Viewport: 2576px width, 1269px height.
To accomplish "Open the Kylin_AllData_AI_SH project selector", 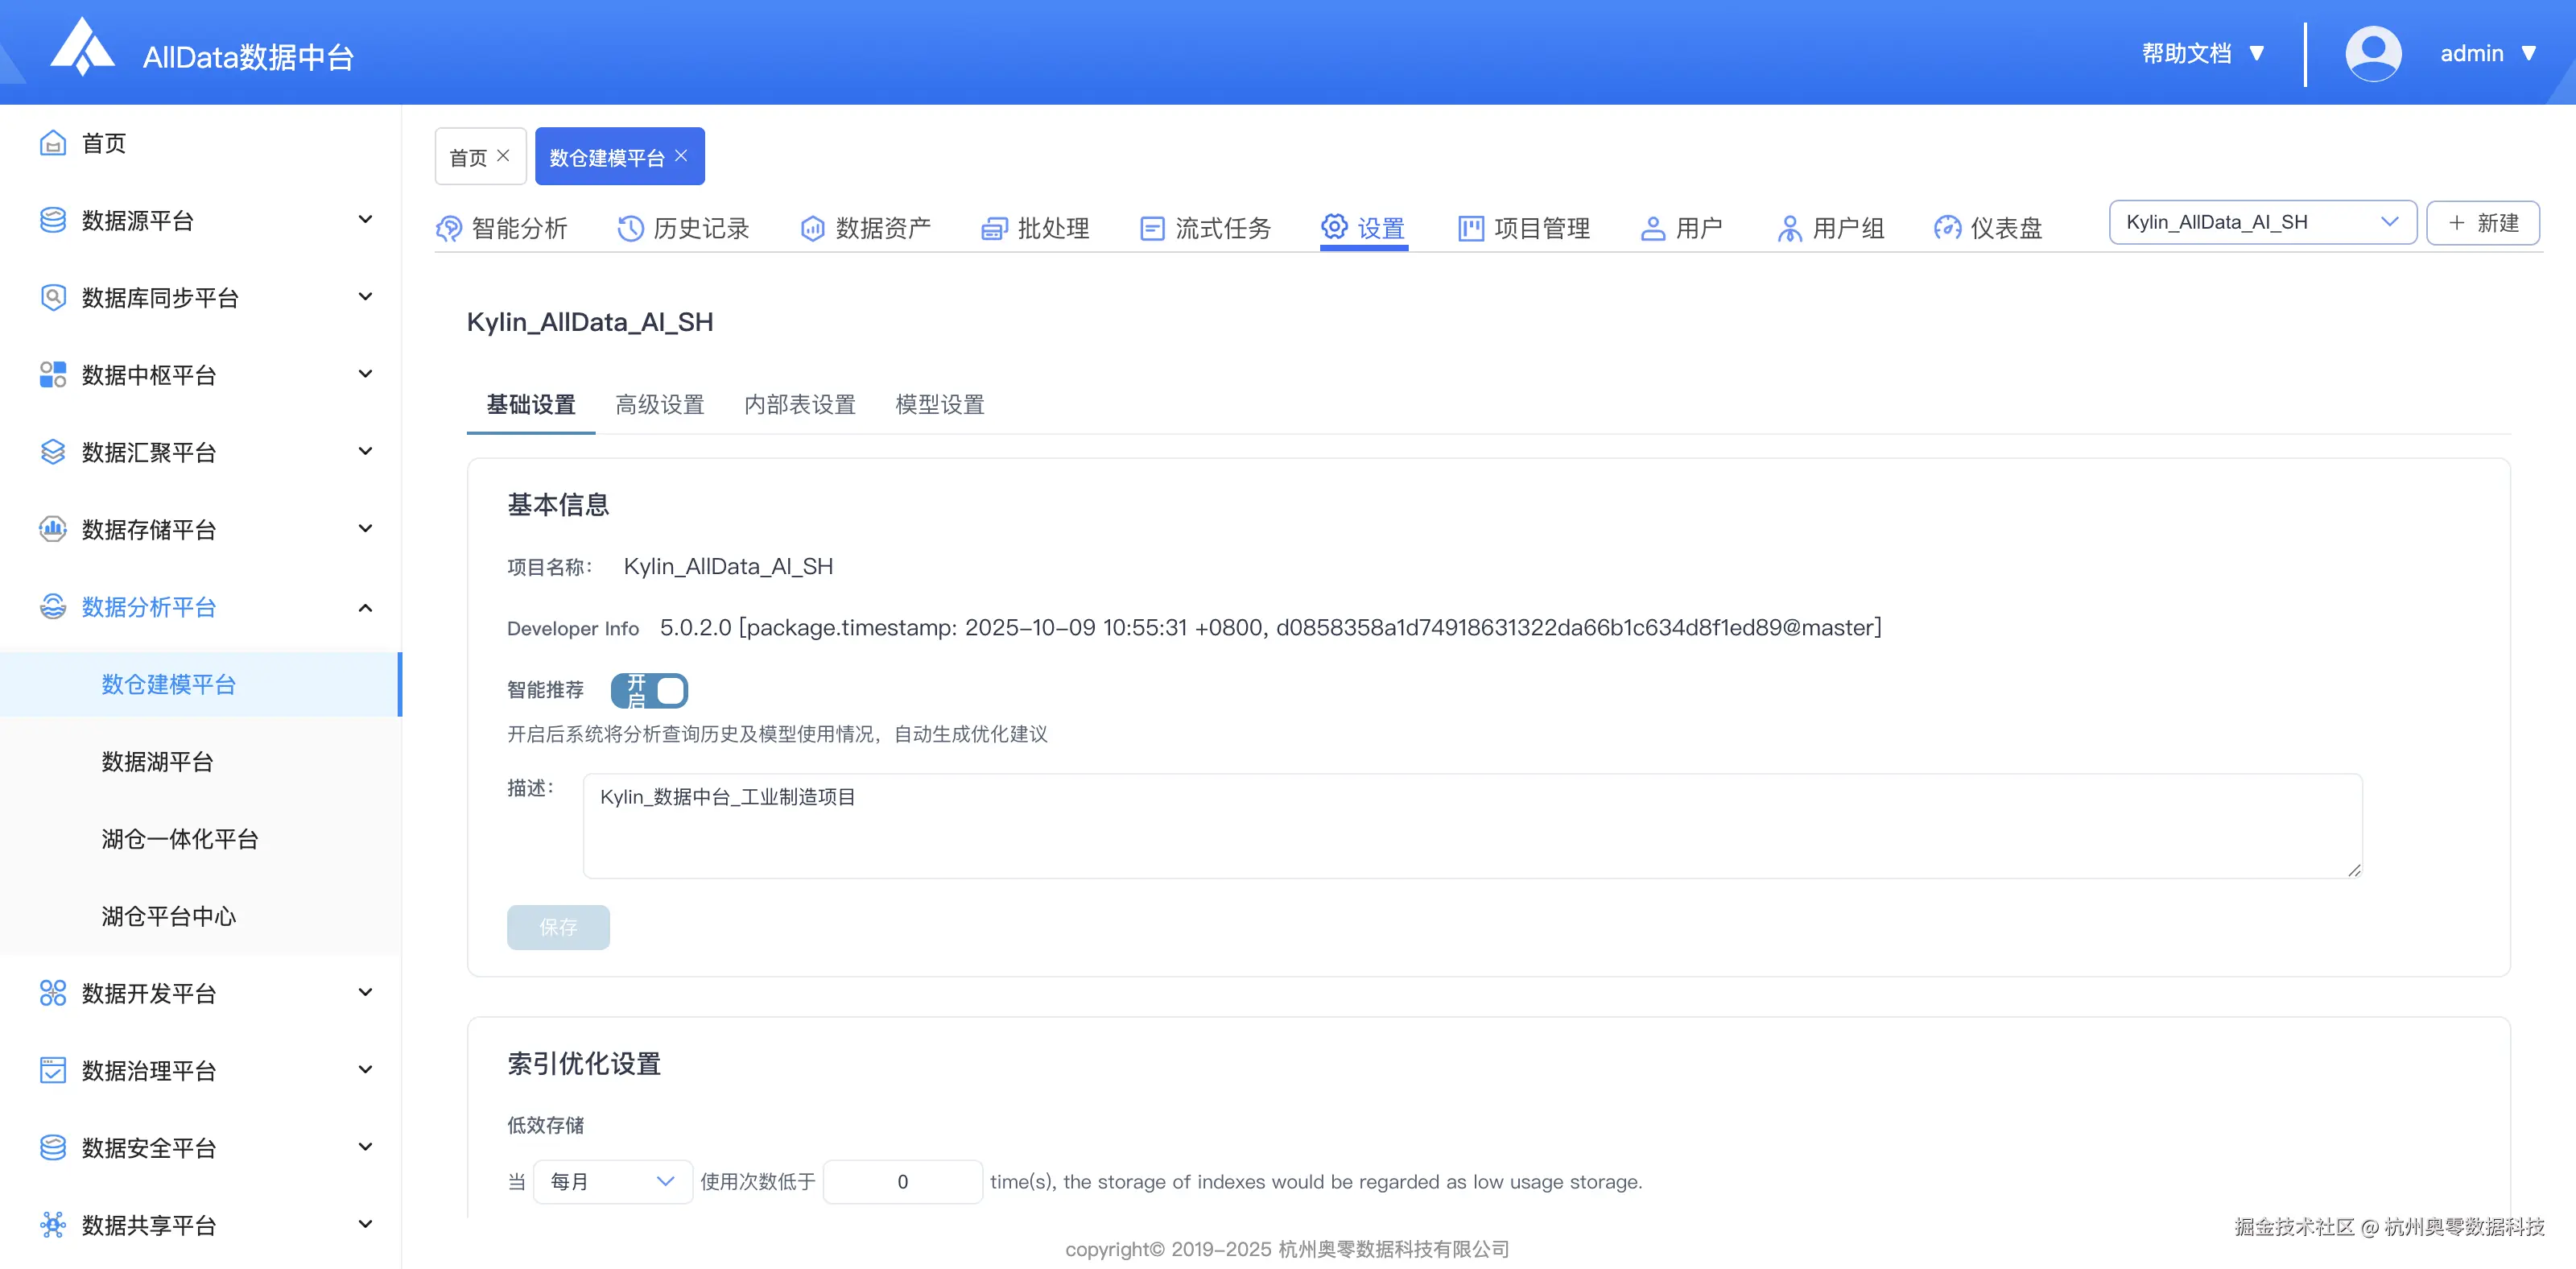I will (2262, 222).
